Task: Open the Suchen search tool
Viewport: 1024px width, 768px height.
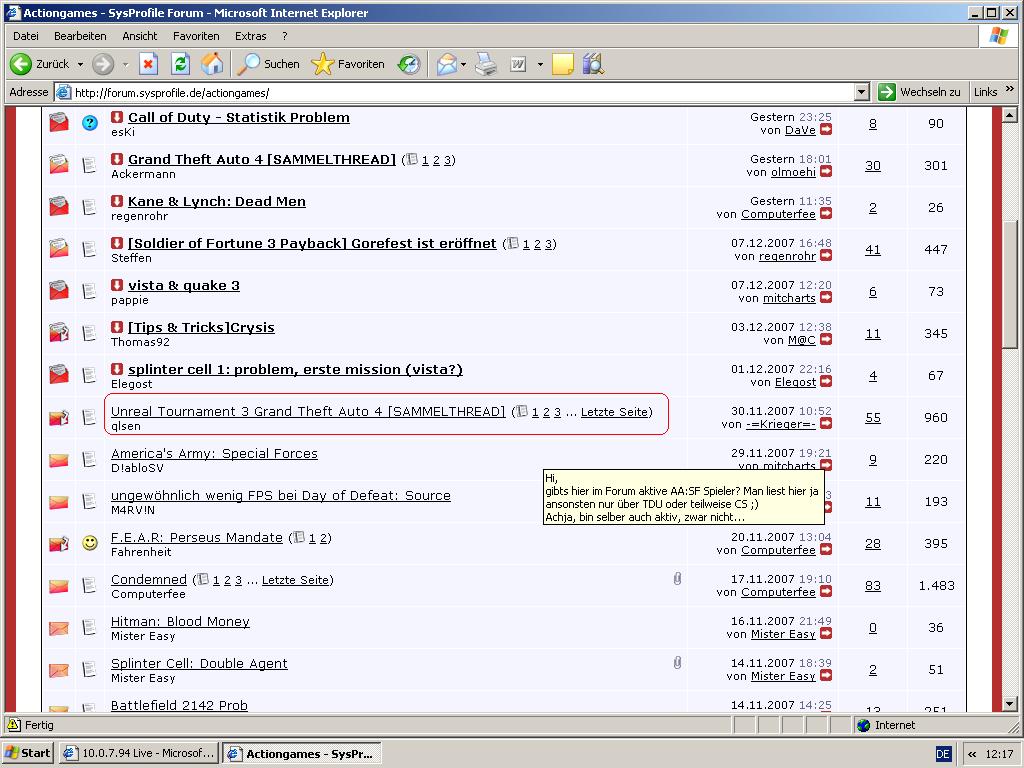Action: coord(268,64)
